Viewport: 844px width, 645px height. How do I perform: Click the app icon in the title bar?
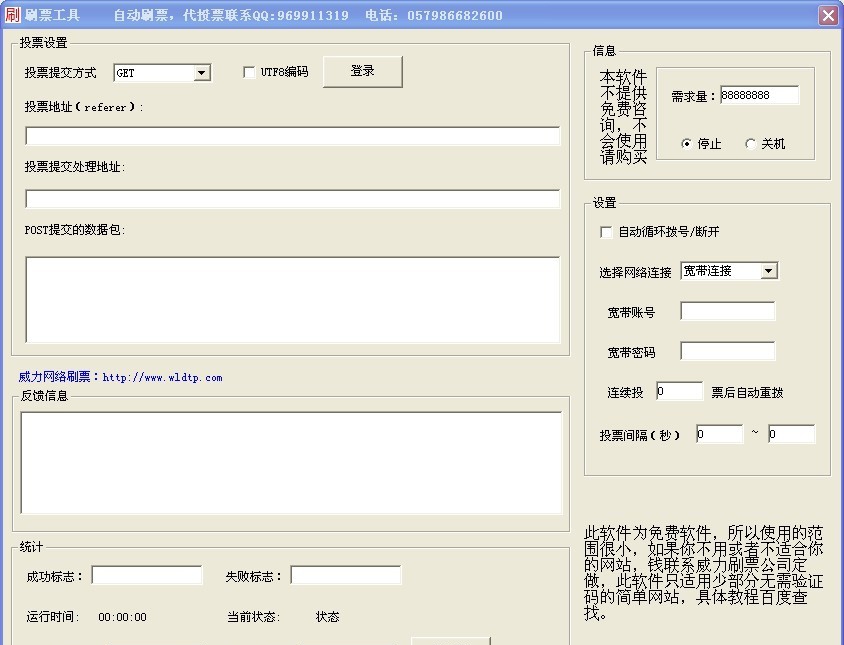coord(12,15)
